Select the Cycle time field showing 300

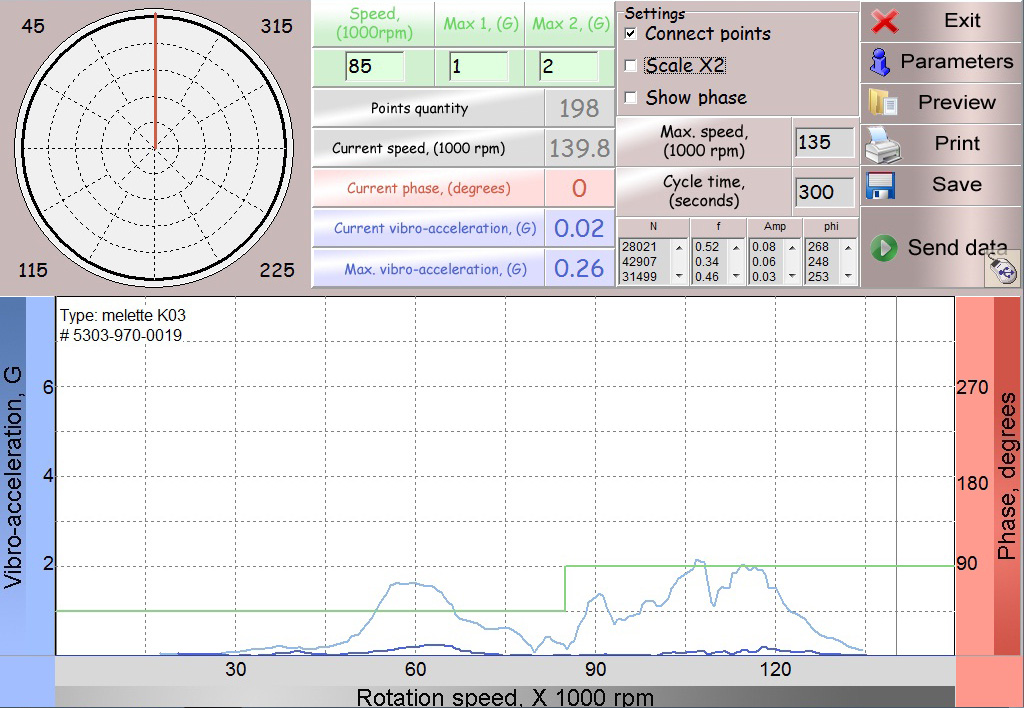[824, 191]
